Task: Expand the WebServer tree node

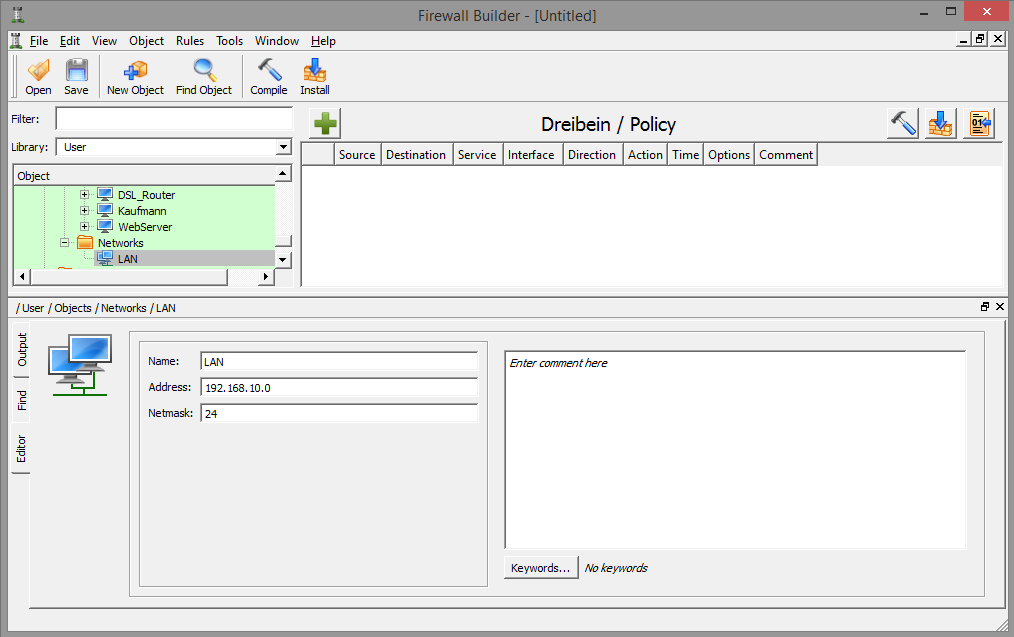Action: [85, 227]
